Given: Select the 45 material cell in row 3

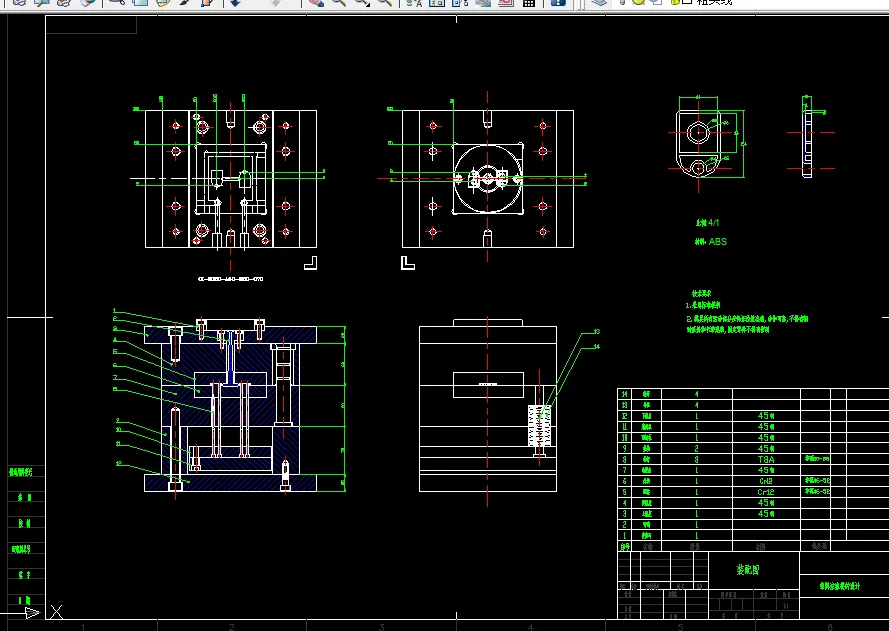Looking at the screenshot, I should pyautogui.click(x=766, y=514).
